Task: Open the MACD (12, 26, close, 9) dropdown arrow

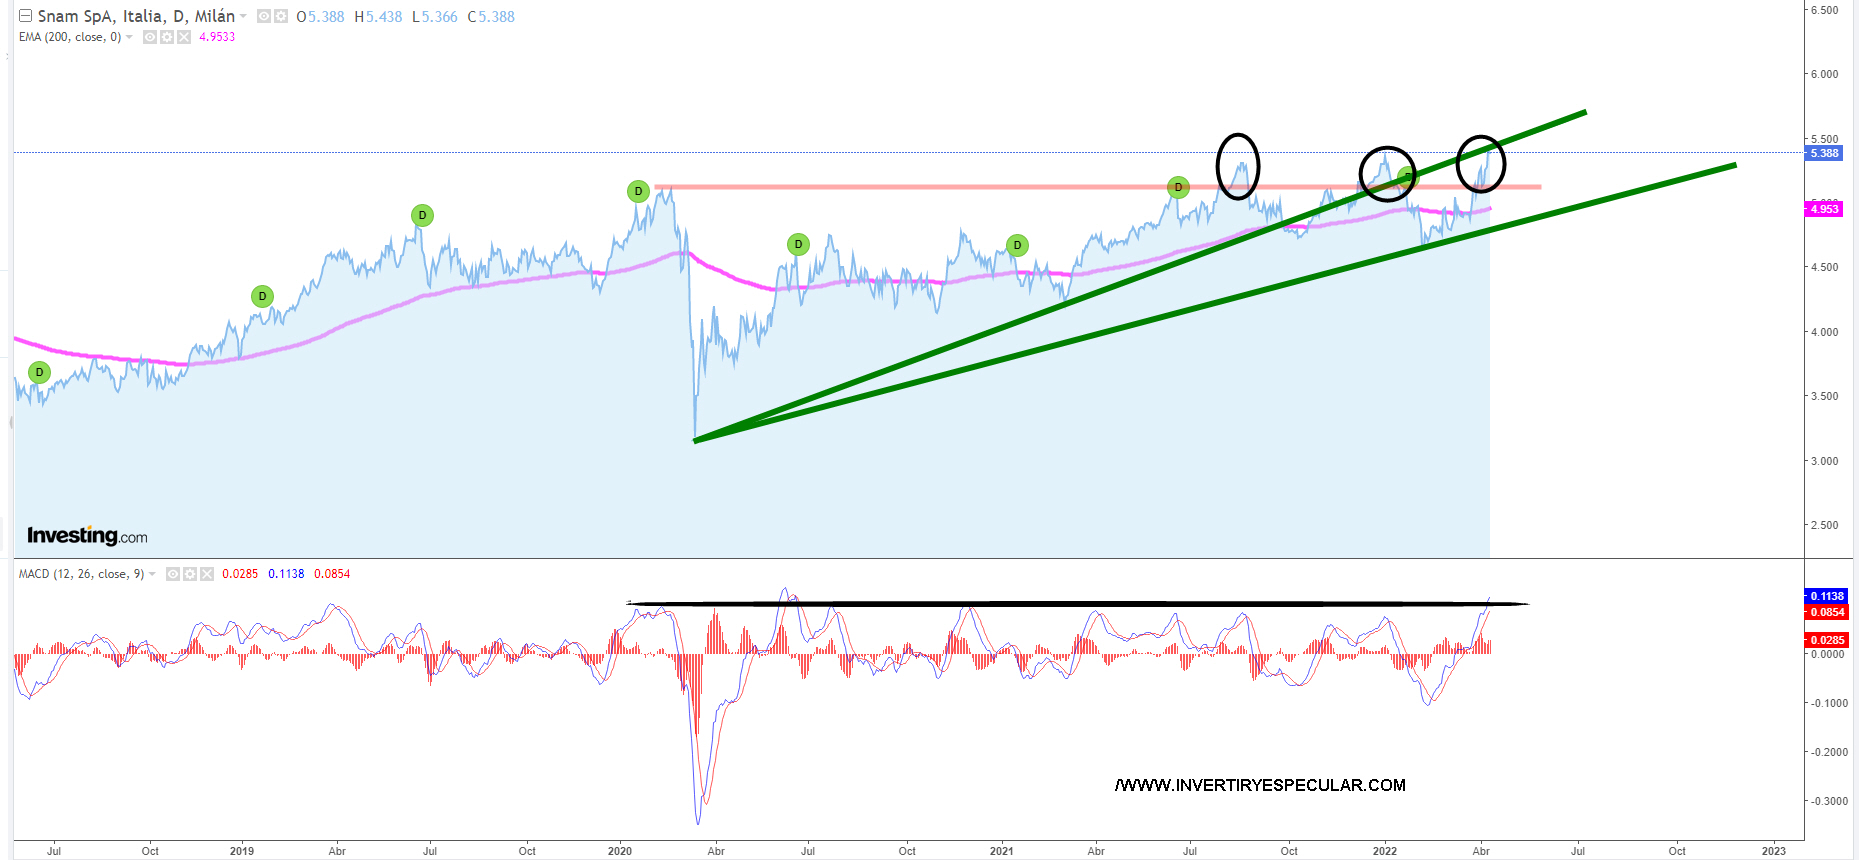Action: click(152, 575)
